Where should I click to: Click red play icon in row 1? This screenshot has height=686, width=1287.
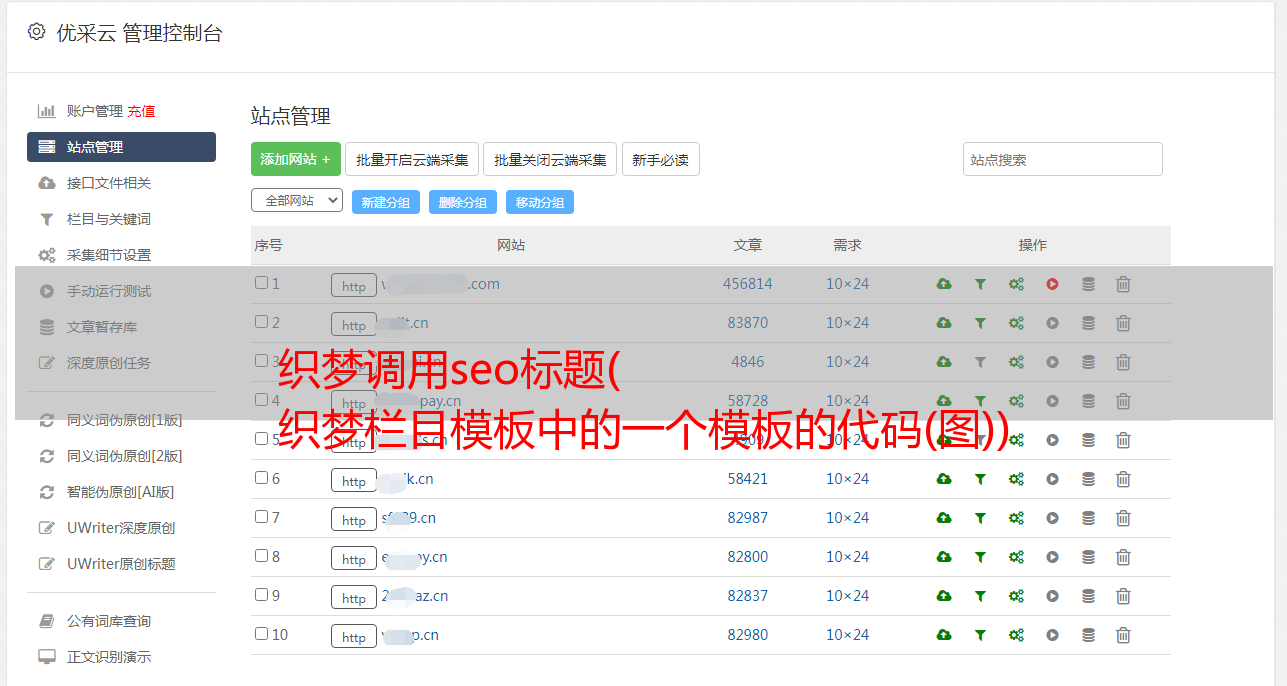coord(1052,284)
